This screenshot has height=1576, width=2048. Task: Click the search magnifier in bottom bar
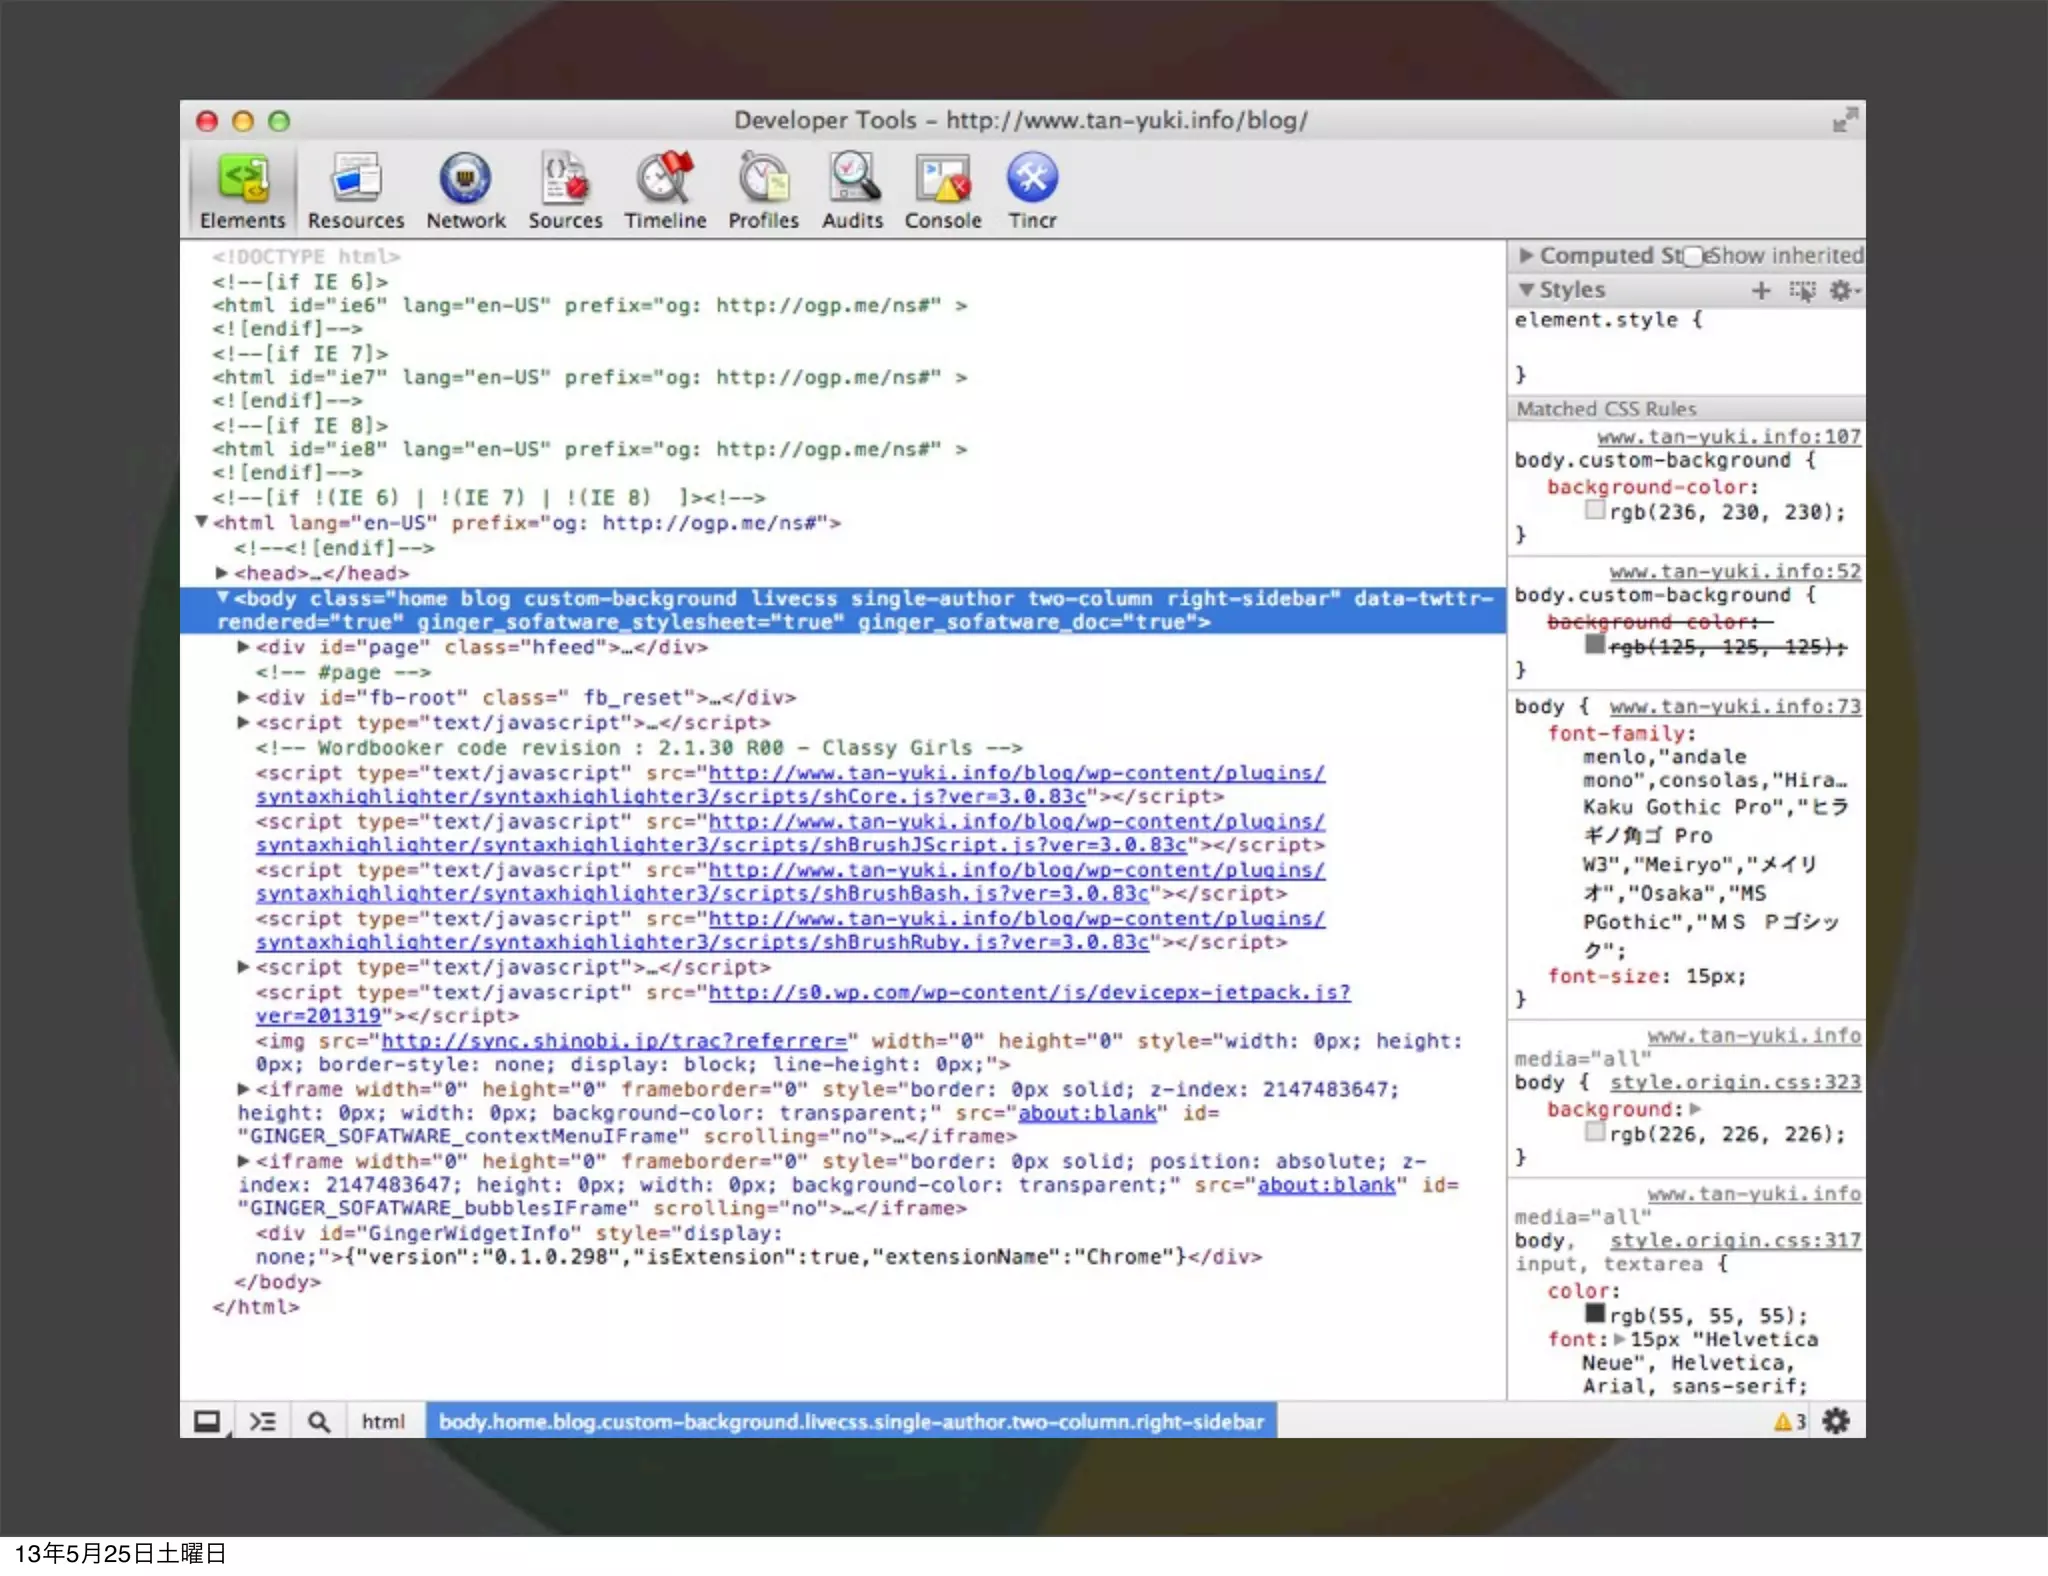point(318,1421)
